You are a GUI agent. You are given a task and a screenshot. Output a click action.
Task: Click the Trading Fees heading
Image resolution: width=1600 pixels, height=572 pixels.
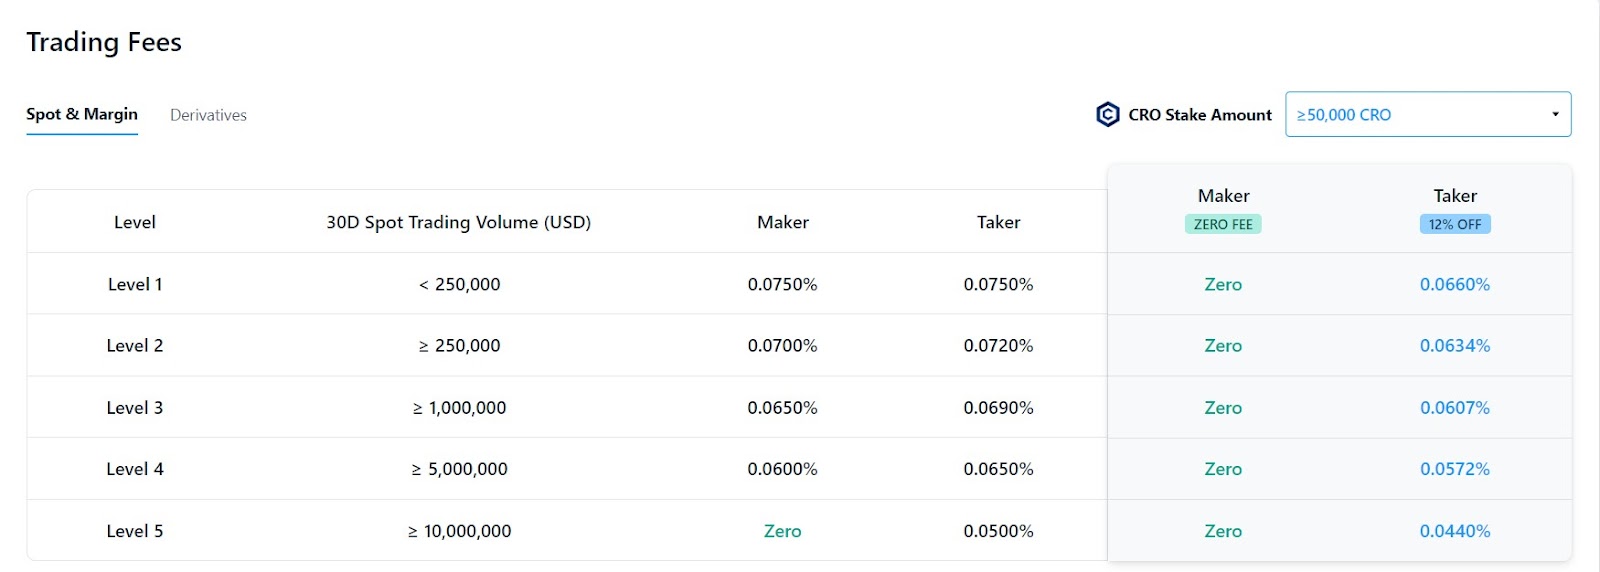tap(104, 42)
